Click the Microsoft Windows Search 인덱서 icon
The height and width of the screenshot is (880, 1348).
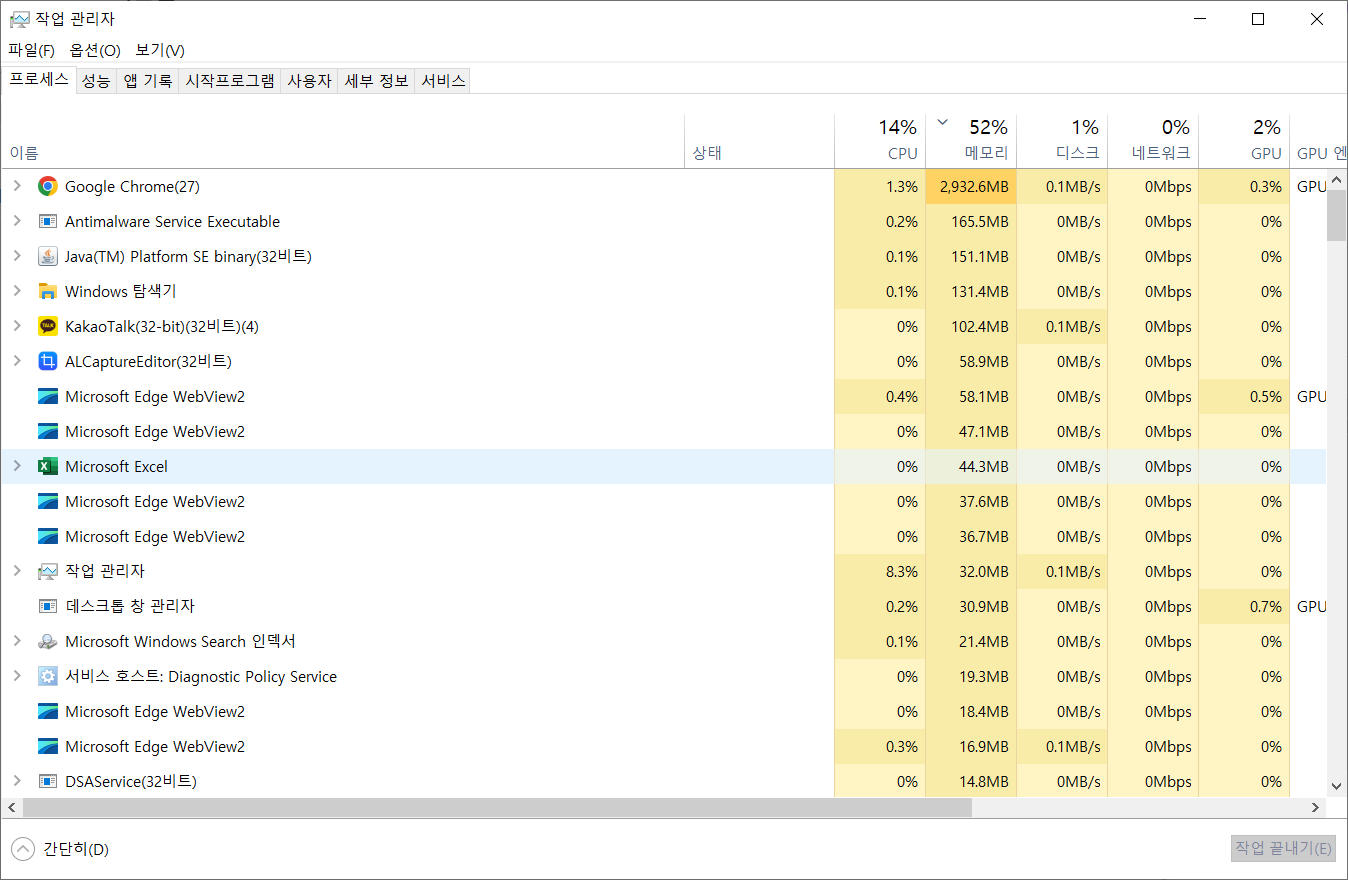(x=47, y=641)
